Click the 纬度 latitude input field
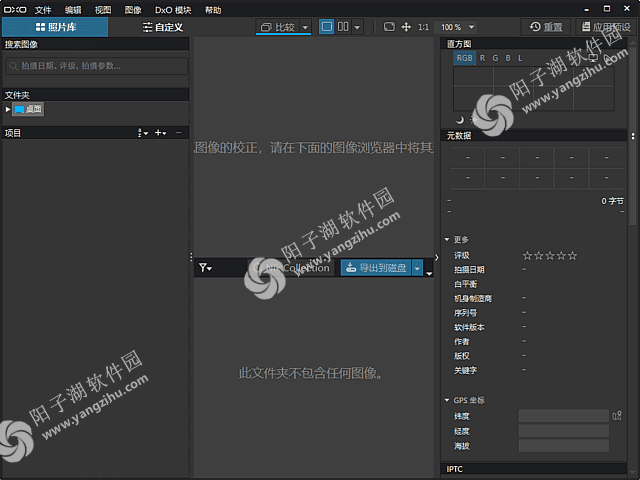 pos(564,416)
